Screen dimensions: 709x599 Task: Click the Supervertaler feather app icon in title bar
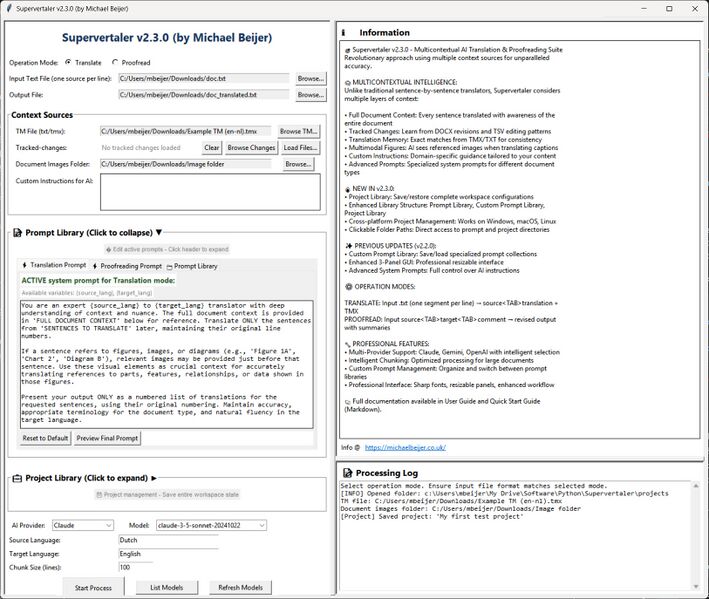coord(8,8)
